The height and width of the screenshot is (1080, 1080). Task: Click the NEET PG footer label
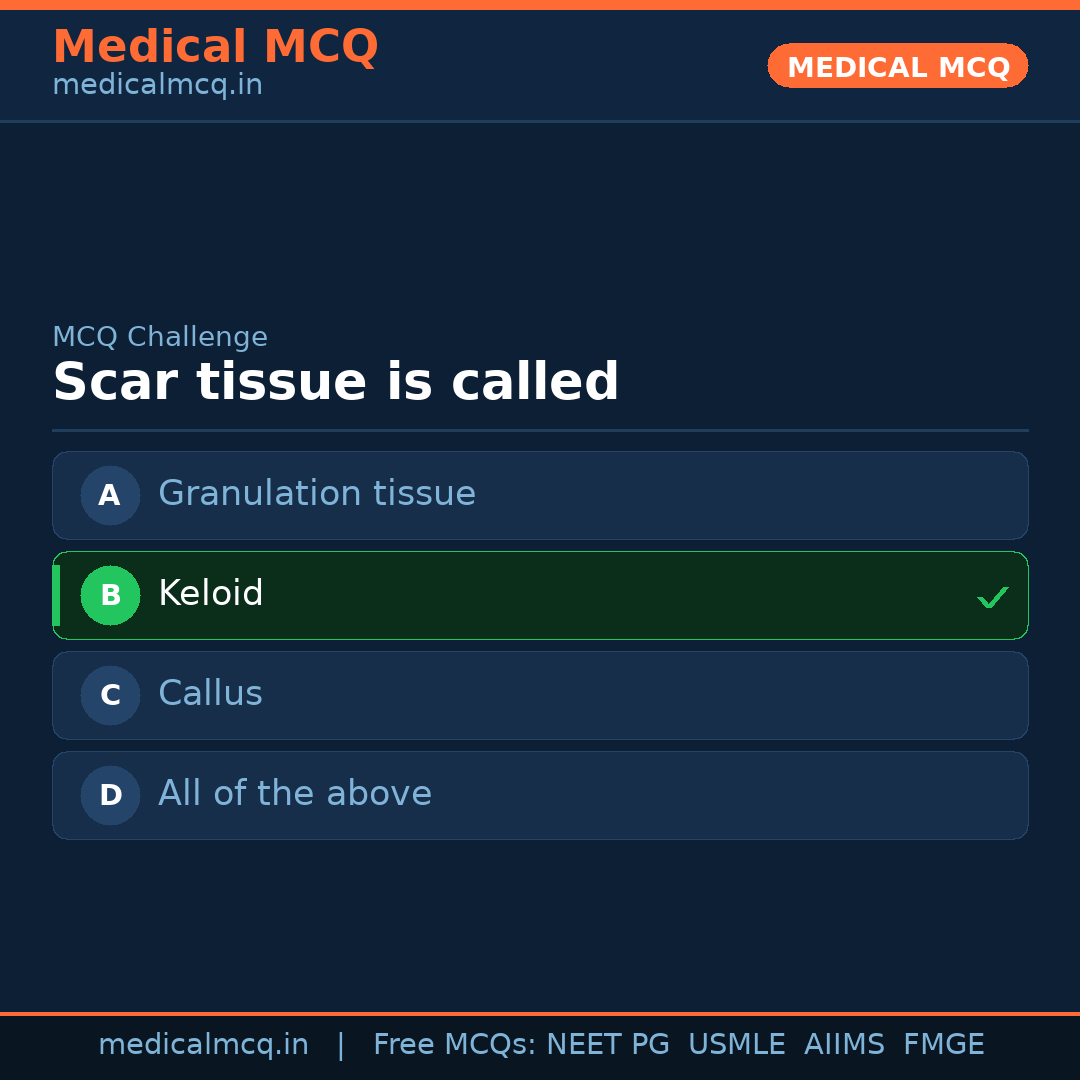607,1043
